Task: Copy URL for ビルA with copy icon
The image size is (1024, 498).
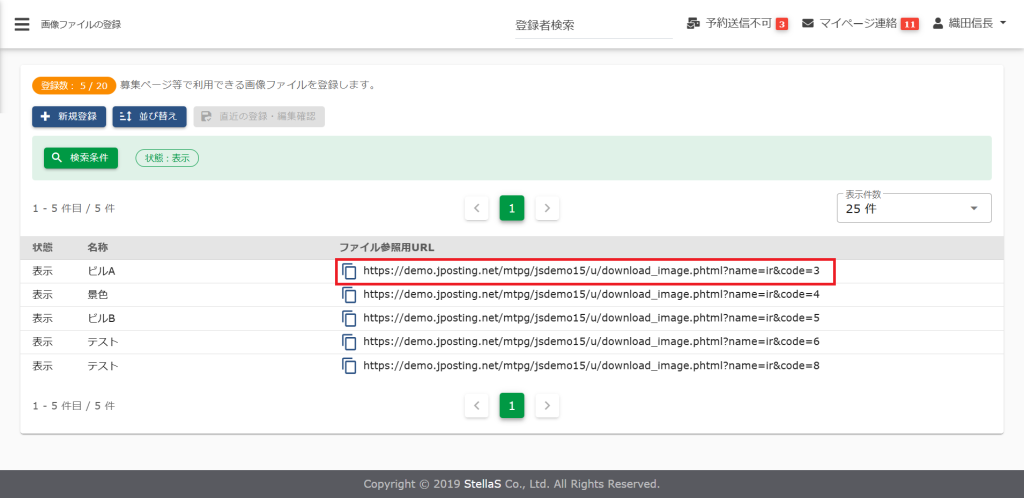Action: pos(350,271)
